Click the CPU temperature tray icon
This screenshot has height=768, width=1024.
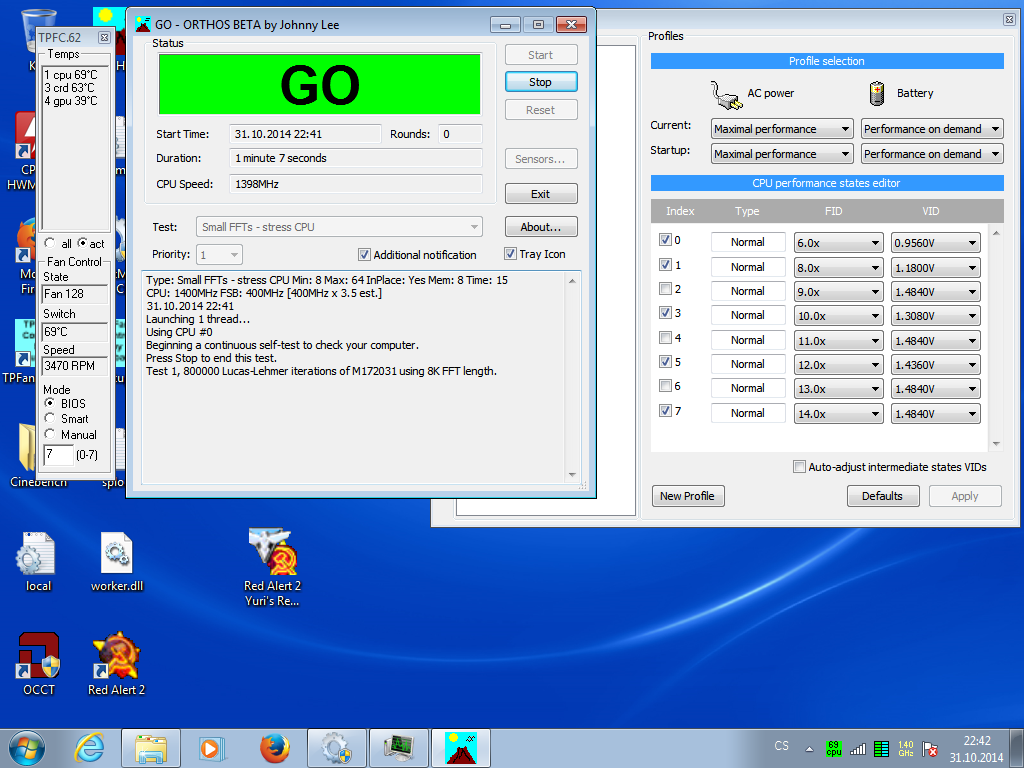pos(833,748)
